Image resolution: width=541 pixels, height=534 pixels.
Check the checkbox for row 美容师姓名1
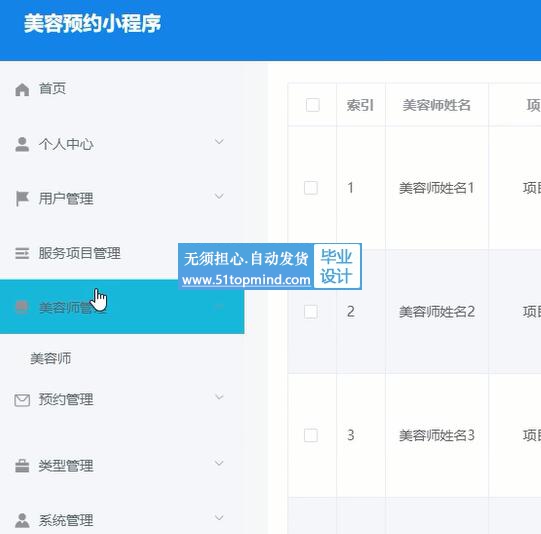311,188
